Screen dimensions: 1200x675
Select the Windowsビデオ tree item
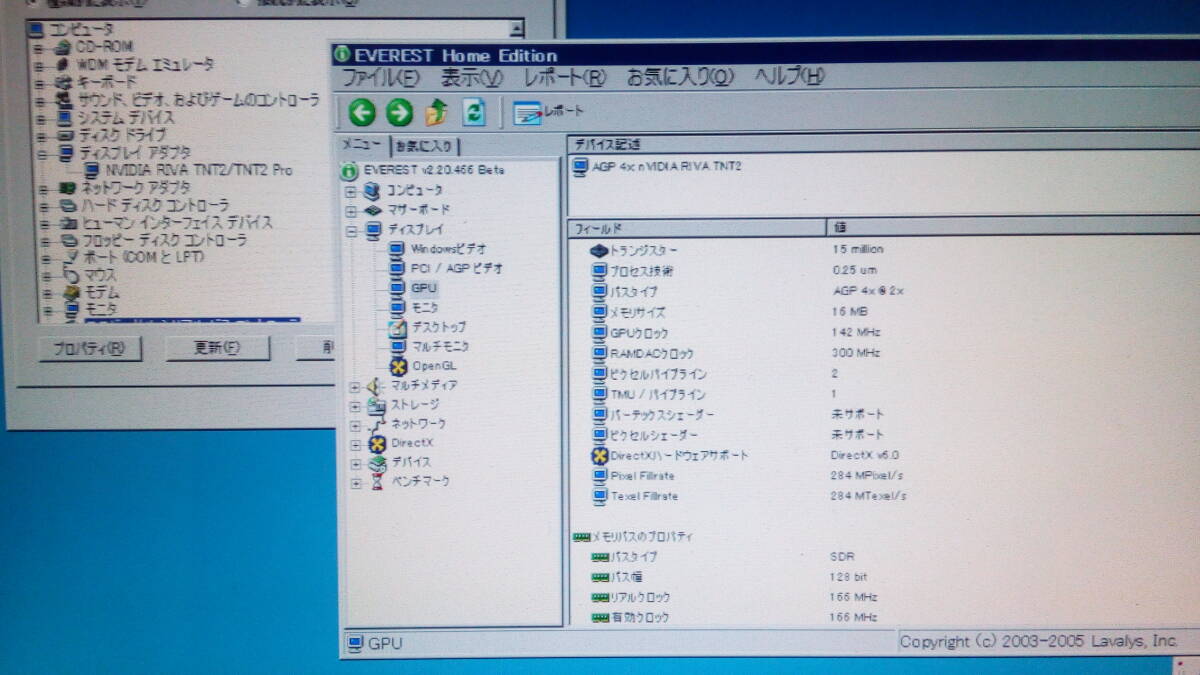(449, 249)
